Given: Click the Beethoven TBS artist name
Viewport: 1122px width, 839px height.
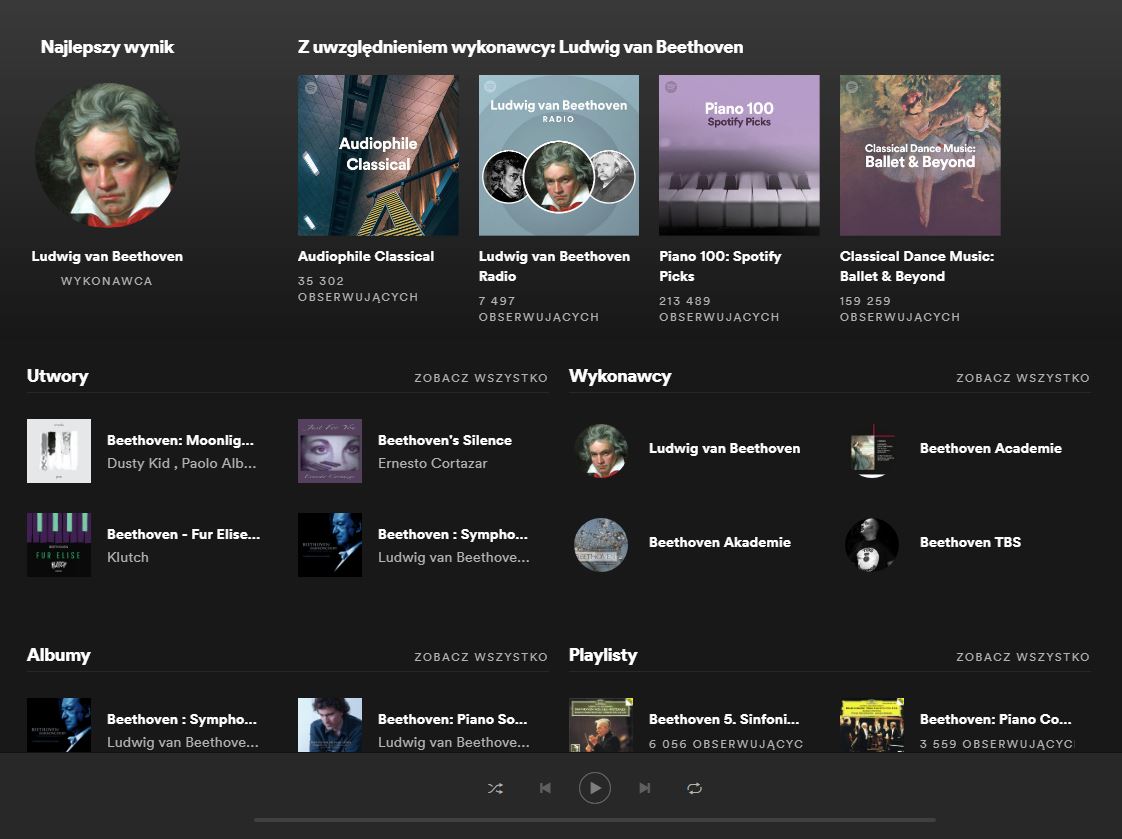Looking at the screenshot, I should click(970, 541).
